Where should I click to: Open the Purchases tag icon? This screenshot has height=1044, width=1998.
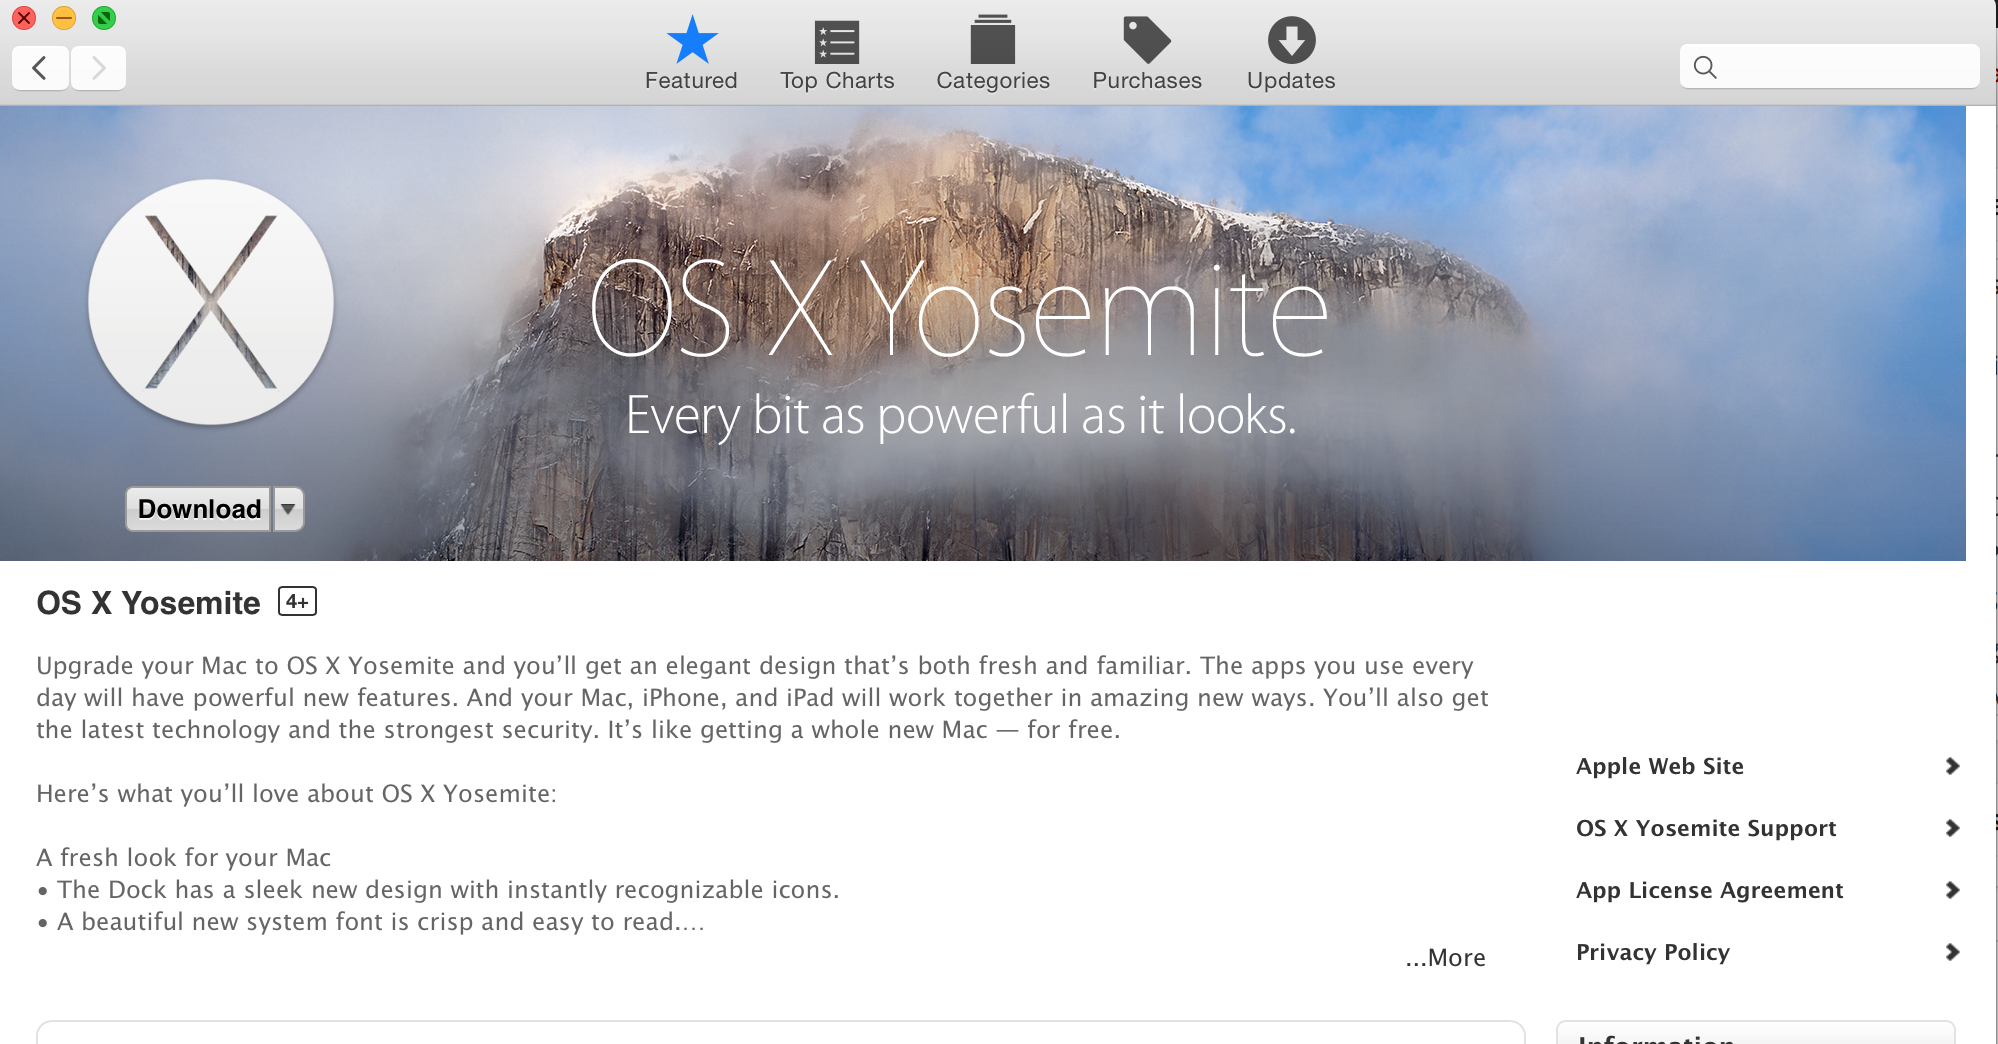click(x=1146, y=40)
